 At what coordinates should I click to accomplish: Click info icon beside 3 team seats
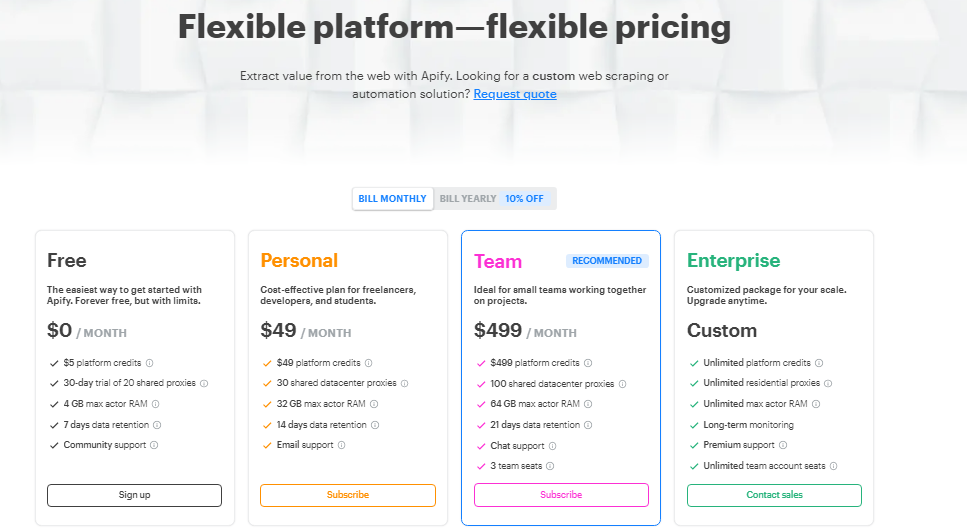coord(550,466)
